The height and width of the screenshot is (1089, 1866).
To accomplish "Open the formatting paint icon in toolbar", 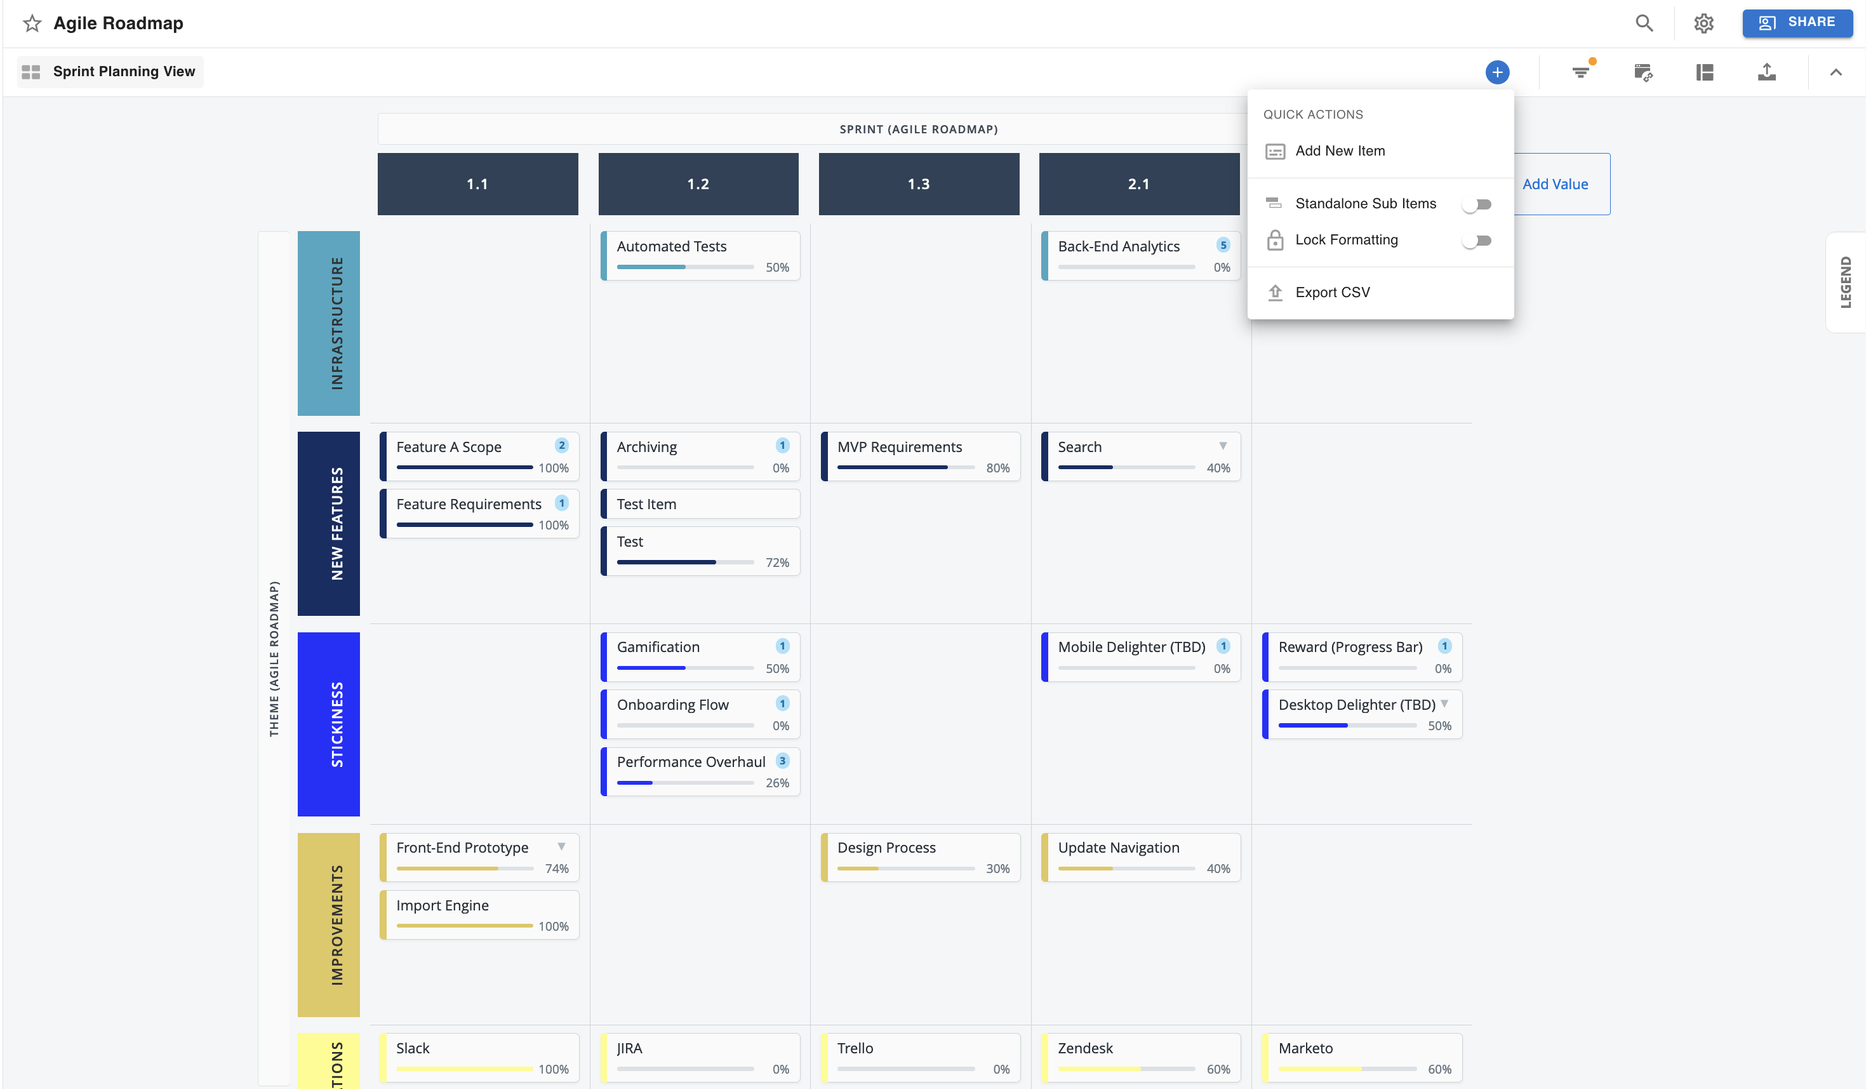I will [x=1643, y=72].
